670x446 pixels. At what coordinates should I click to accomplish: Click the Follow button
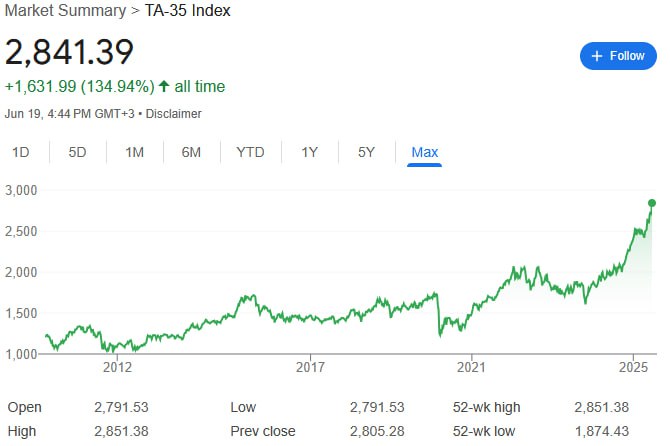pyautogui.click(x=618, y=56)
